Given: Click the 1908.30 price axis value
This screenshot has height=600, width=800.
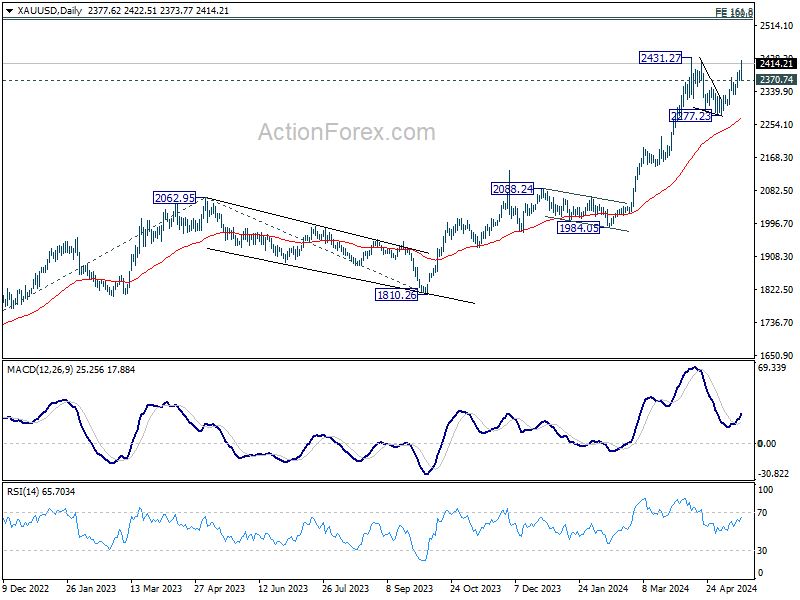Looking at the screenshot, I should pyautogui.click(x=776, y=257).
